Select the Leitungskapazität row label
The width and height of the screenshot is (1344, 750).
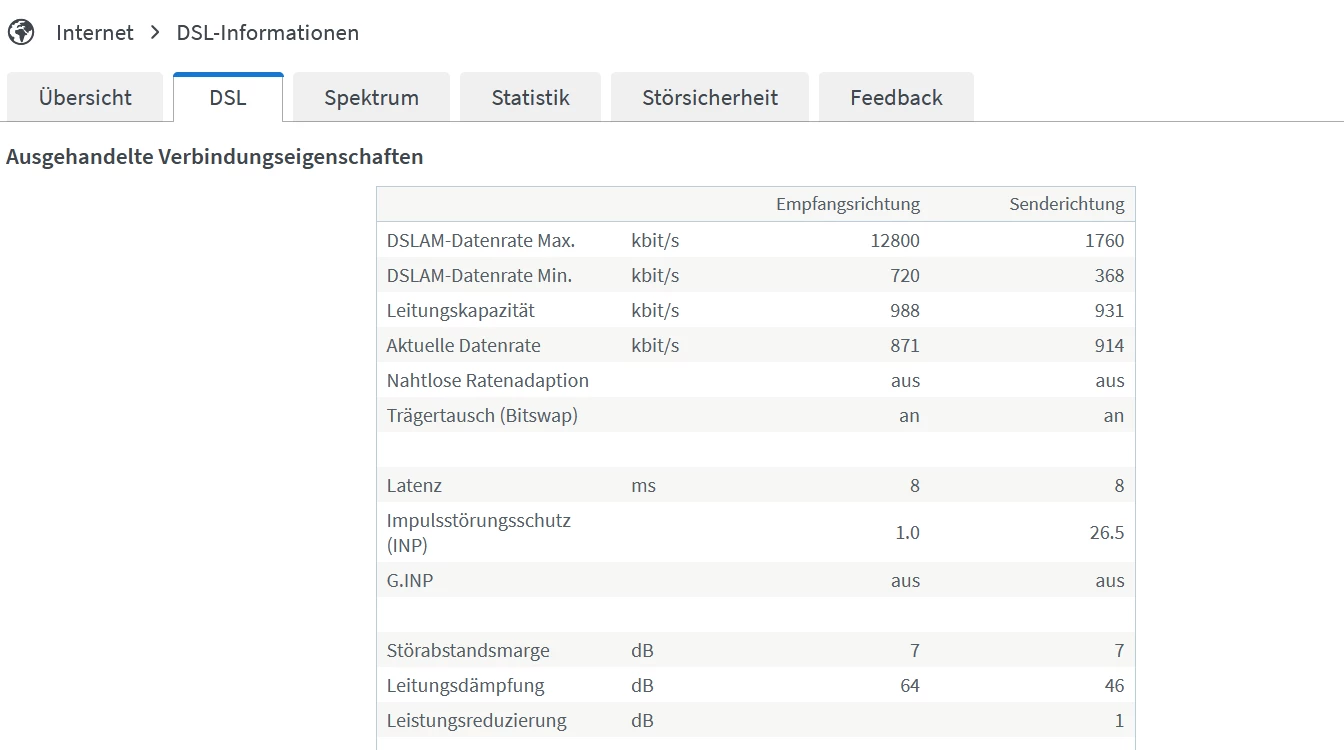(x=460, y=311)
